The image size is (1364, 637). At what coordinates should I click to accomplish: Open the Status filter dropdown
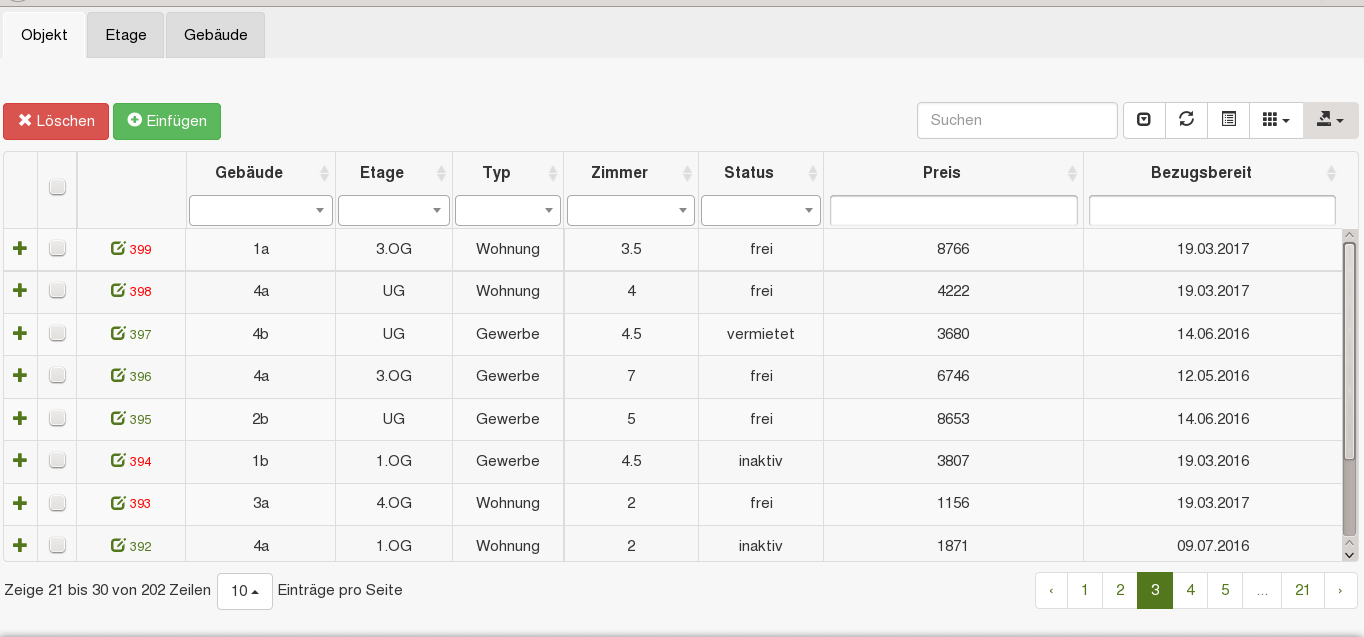tap(760, 210)
